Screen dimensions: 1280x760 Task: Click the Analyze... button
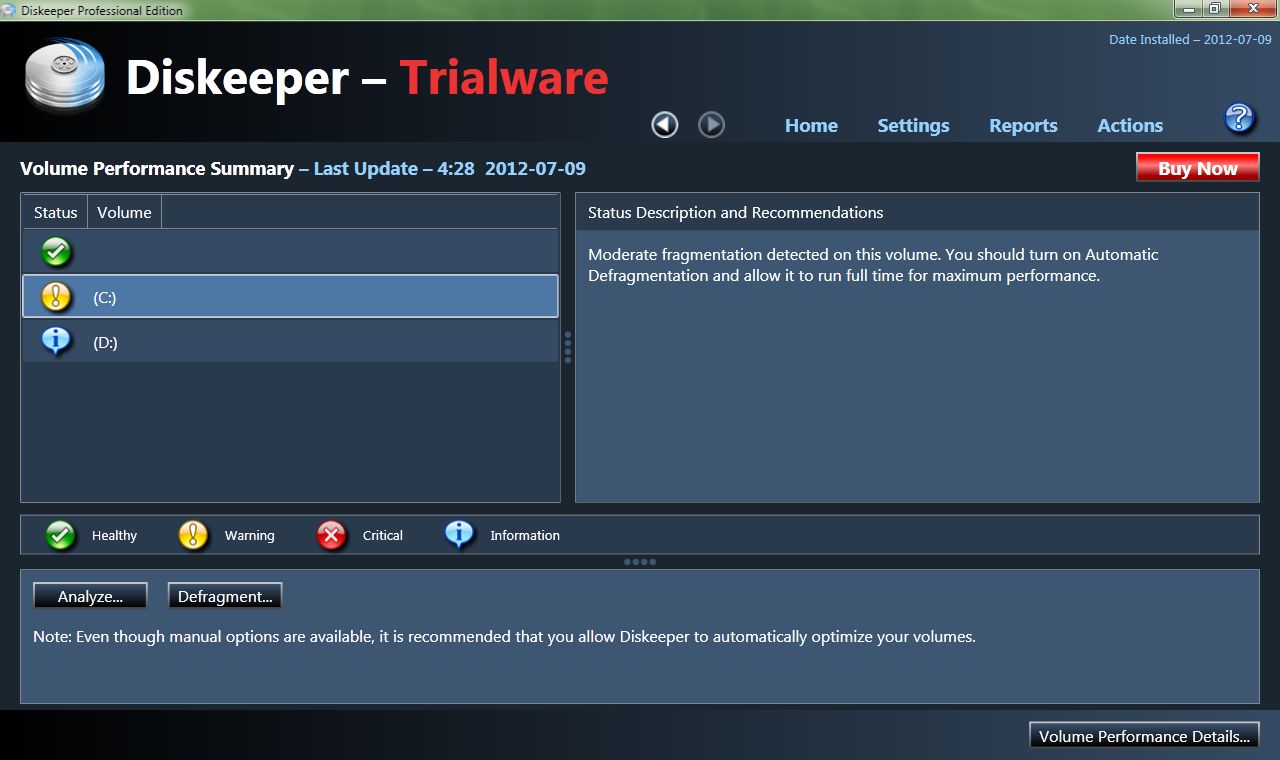[x=90, y=596]
